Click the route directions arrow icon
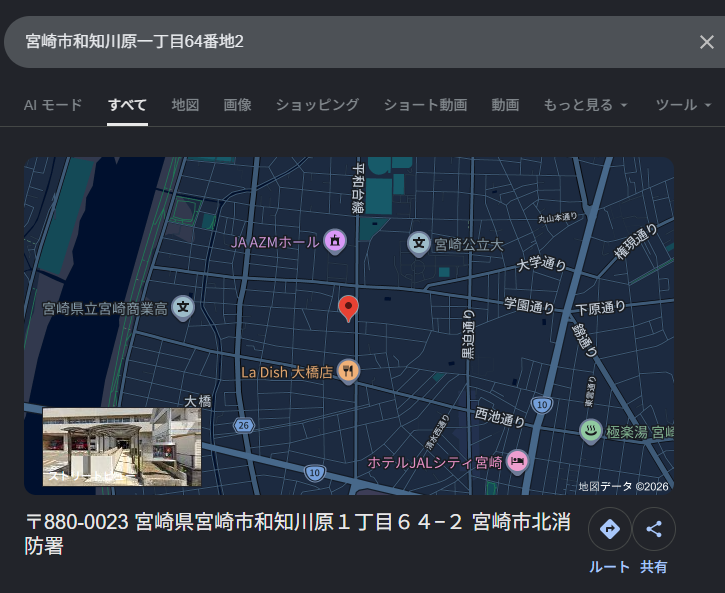 point(609,529)
